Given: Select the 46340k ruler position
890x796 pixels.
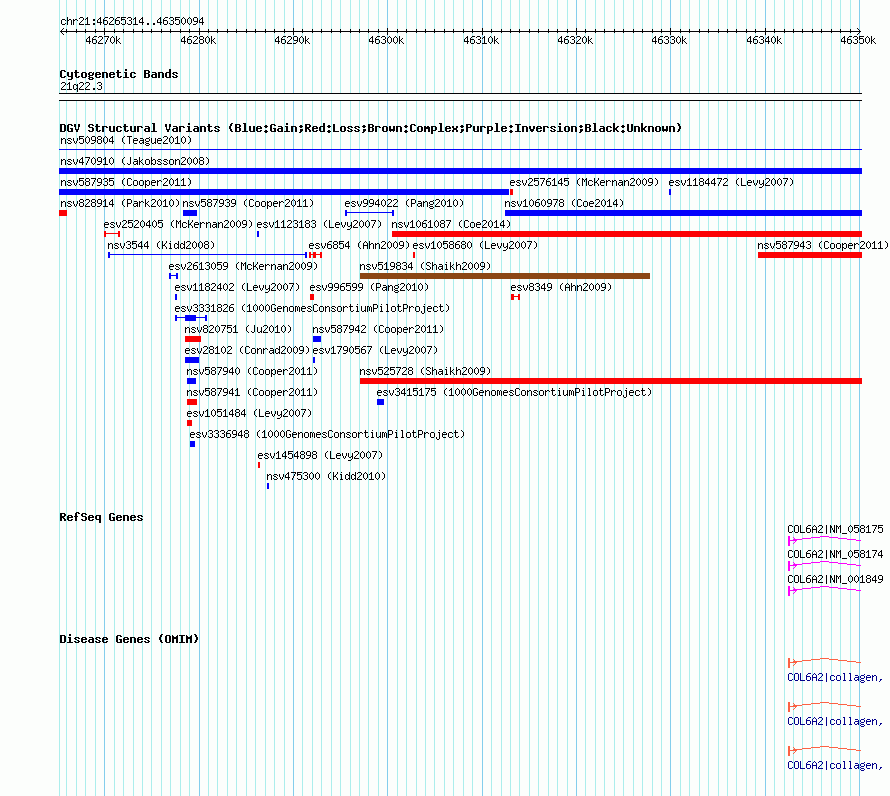Looking at the screenshot, I should (x=764, y=40).
